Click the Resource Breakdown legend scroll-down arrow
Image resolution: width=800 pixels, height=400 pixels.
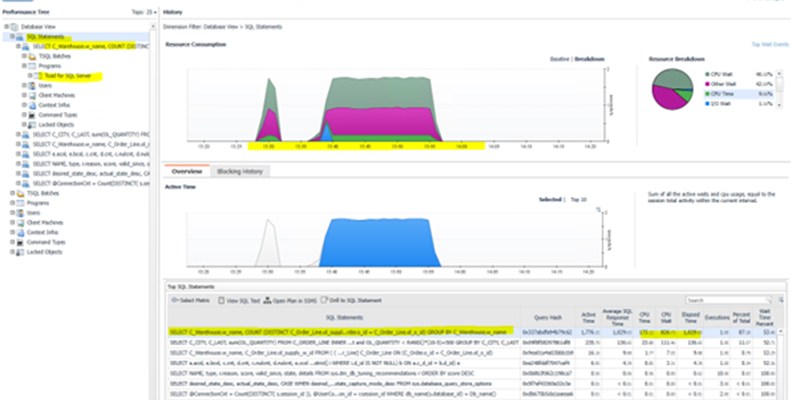tap(779, 105)
